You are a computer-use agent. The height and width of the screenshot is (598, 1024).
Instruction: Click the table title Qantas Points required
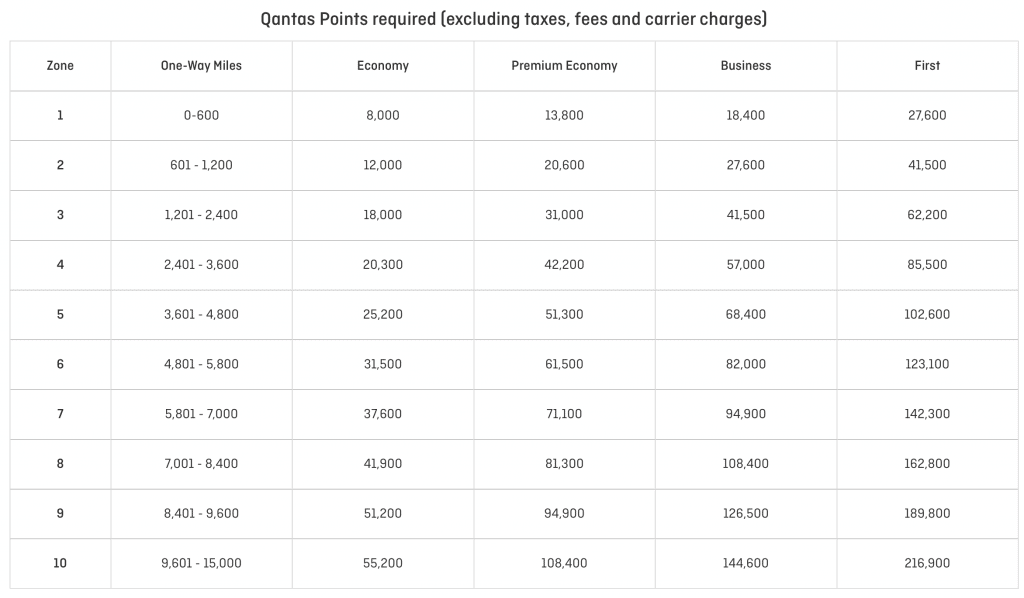click(x=513, y=19)
